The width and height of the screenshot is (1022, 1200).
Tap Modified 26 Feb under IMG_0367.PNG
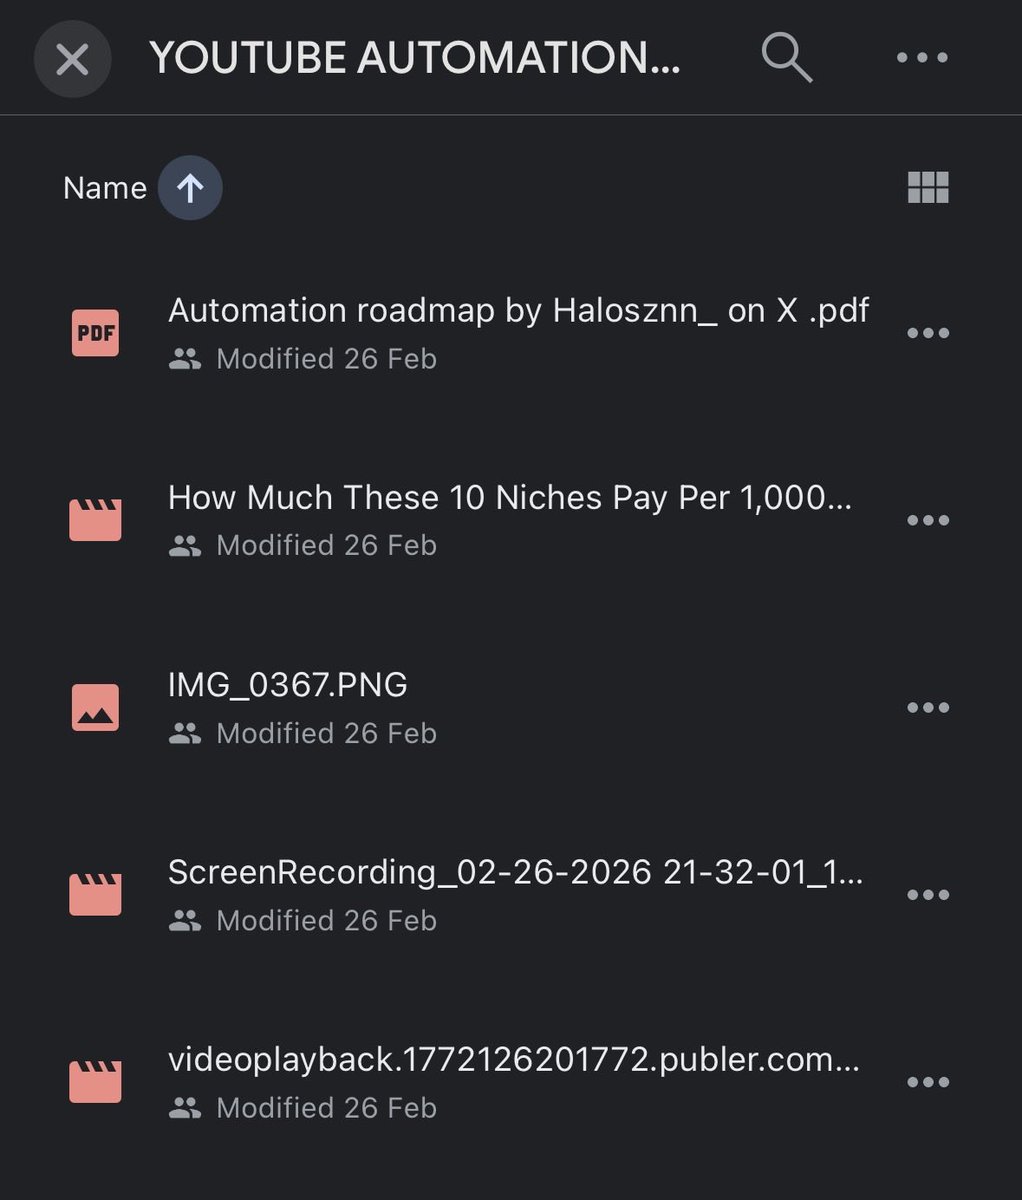(327, 733)
